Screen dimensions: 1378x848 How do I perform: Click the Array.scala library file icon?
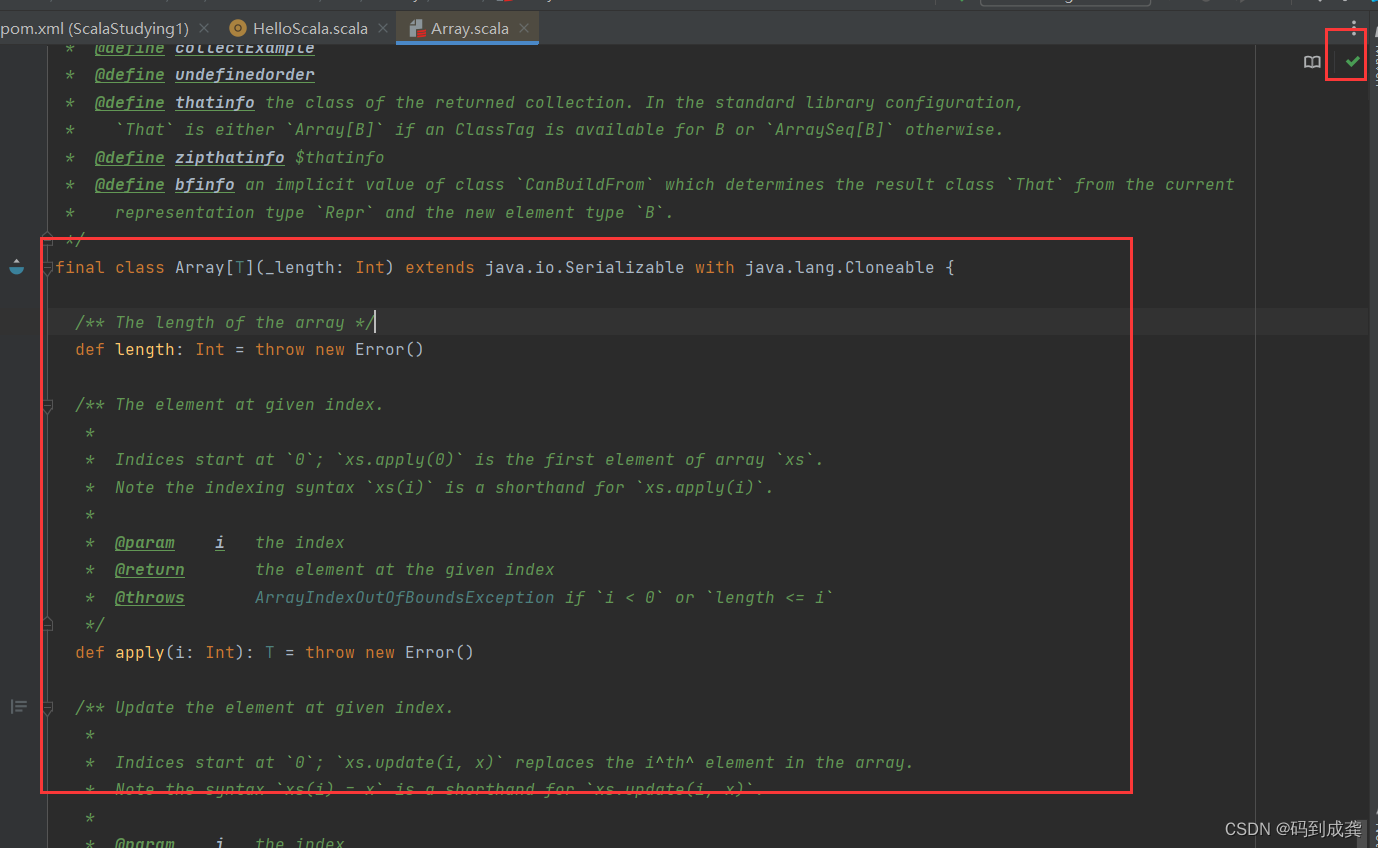coord(418,29)
